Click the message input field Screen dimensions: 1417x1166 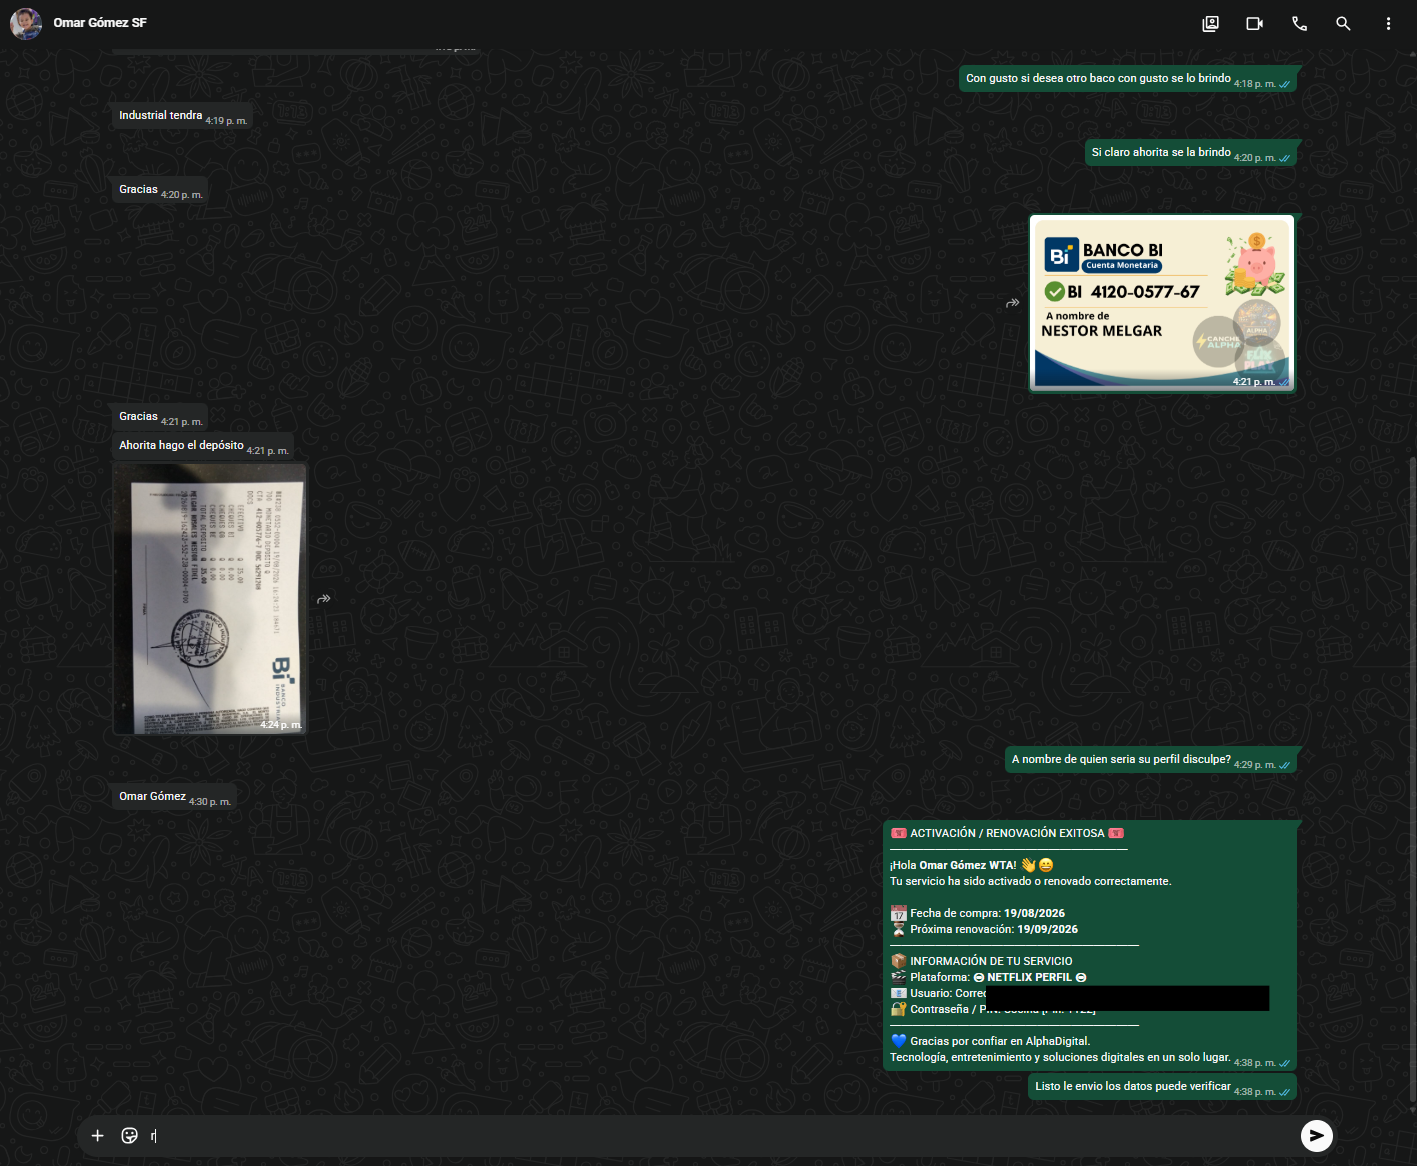point(720,1136)
